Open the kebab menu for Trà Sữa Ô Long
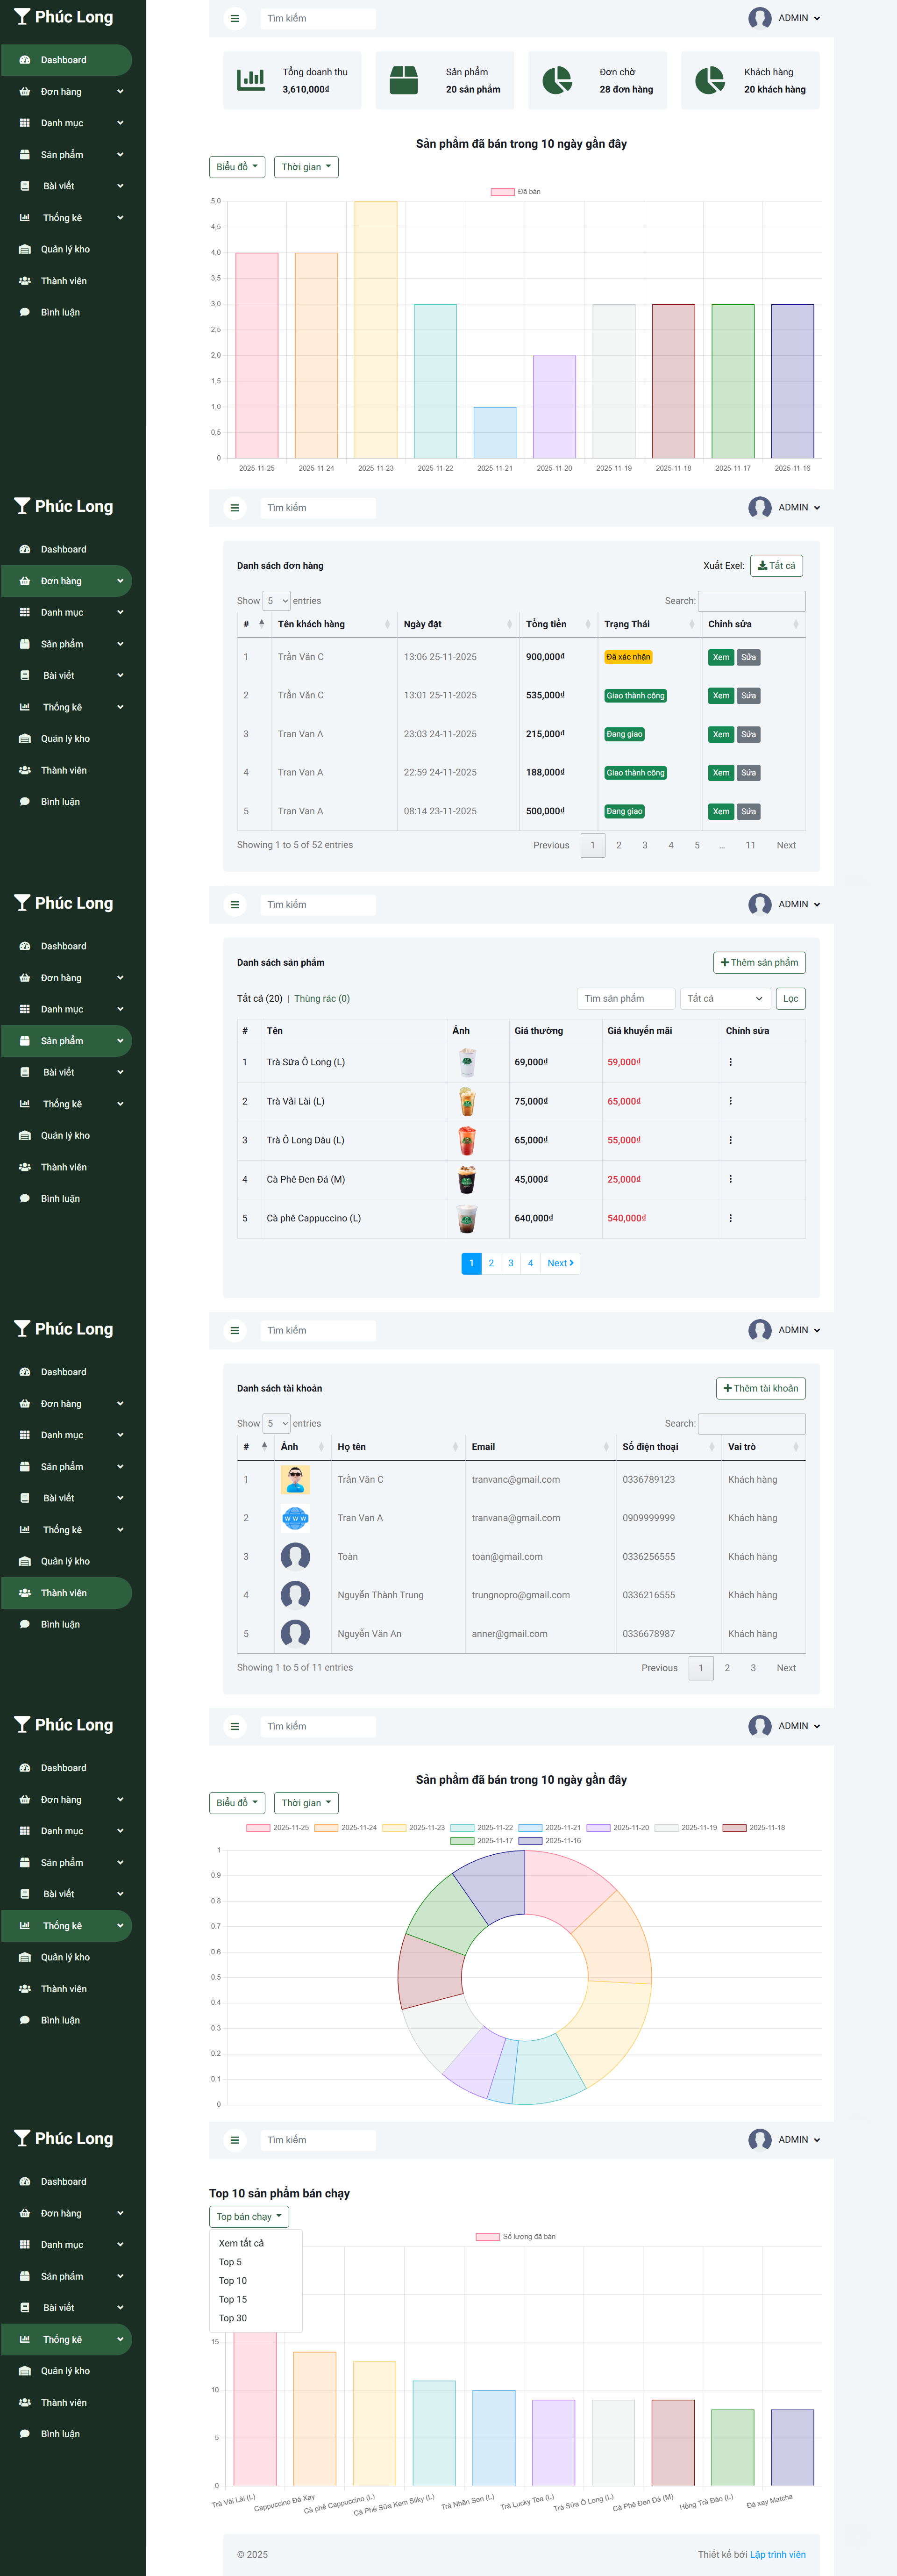 tap(731, 1062)
